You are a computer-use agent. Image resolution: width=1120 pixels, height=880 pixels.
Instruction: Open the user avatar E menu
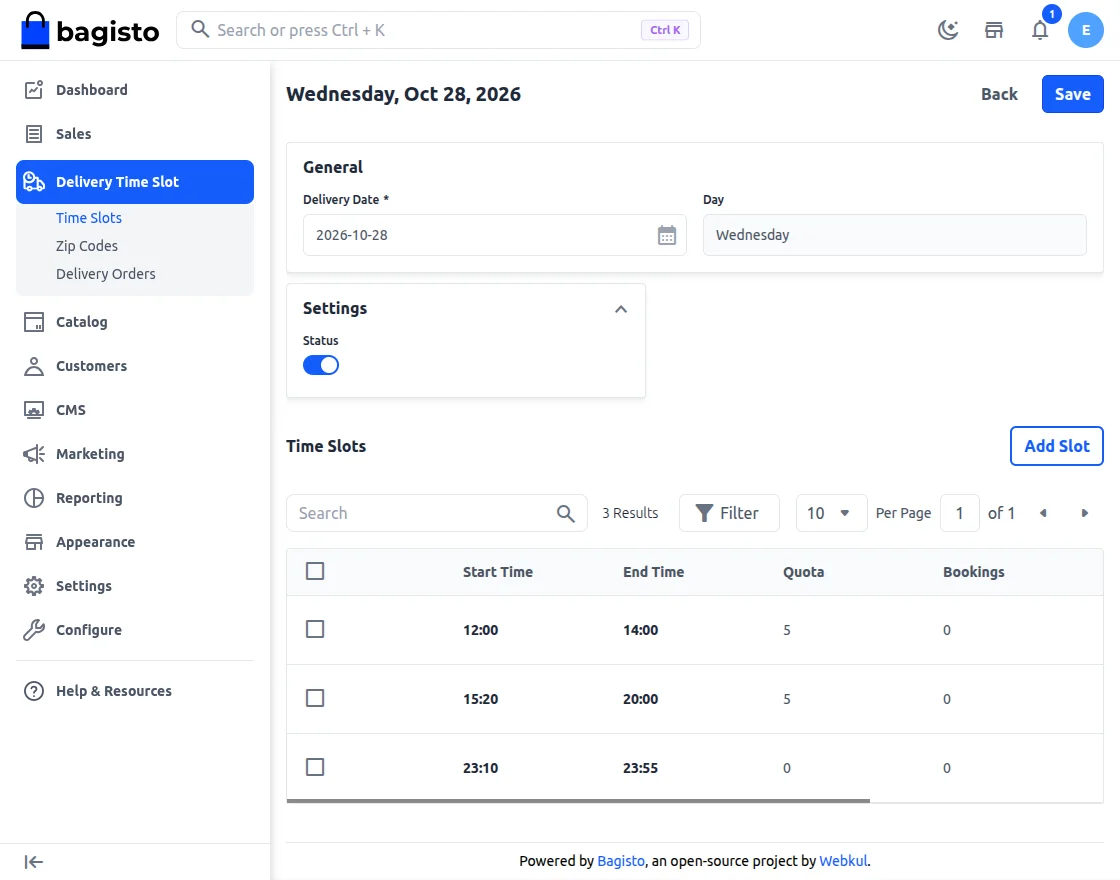[1086, 30]
